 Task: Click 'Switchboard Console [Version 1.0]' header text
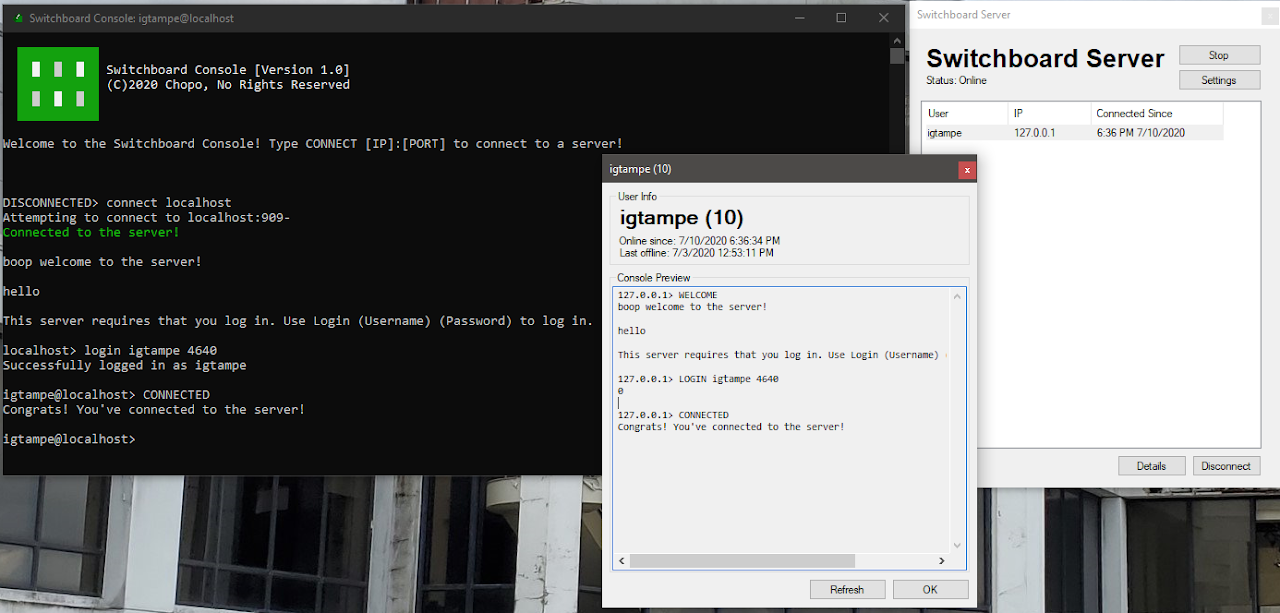(x=228, y=70)
